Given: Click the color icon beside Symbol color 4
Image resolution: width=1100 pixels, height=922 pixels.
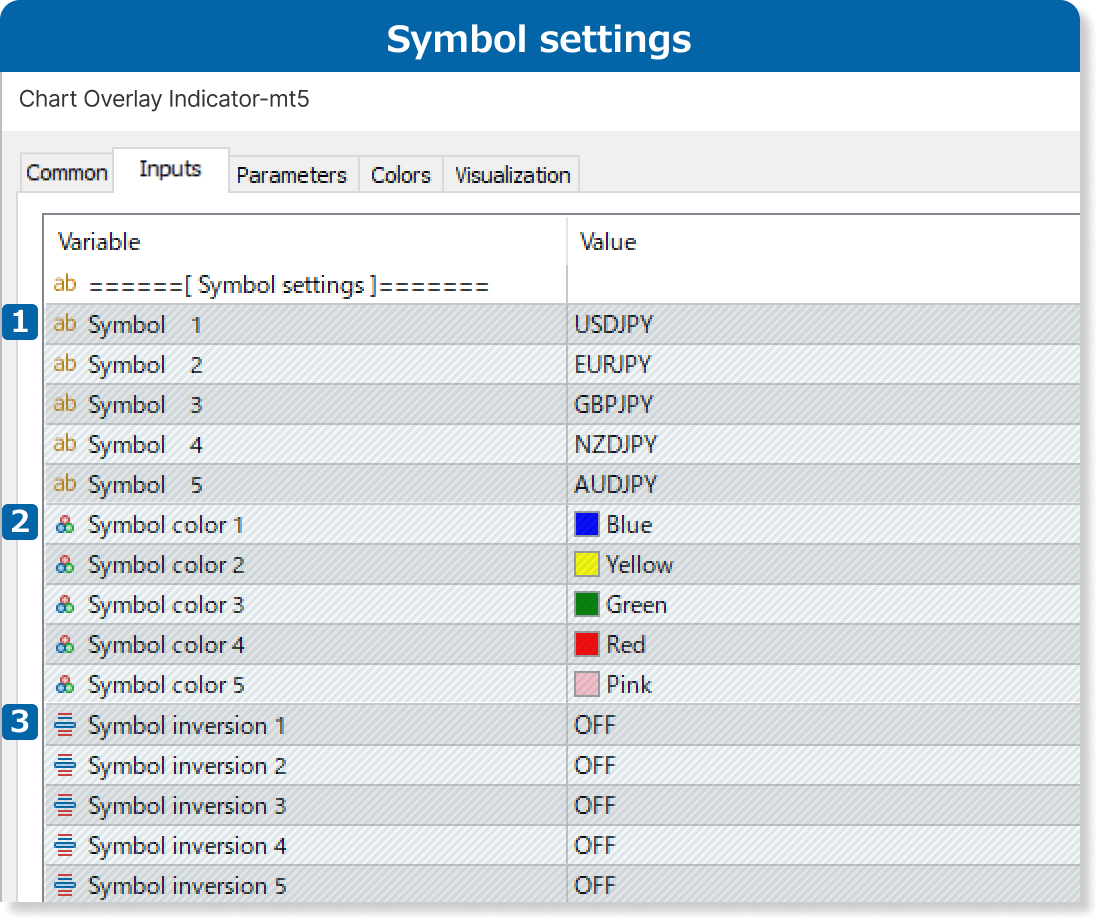Looking at the screenshot, I should point(65,645).
